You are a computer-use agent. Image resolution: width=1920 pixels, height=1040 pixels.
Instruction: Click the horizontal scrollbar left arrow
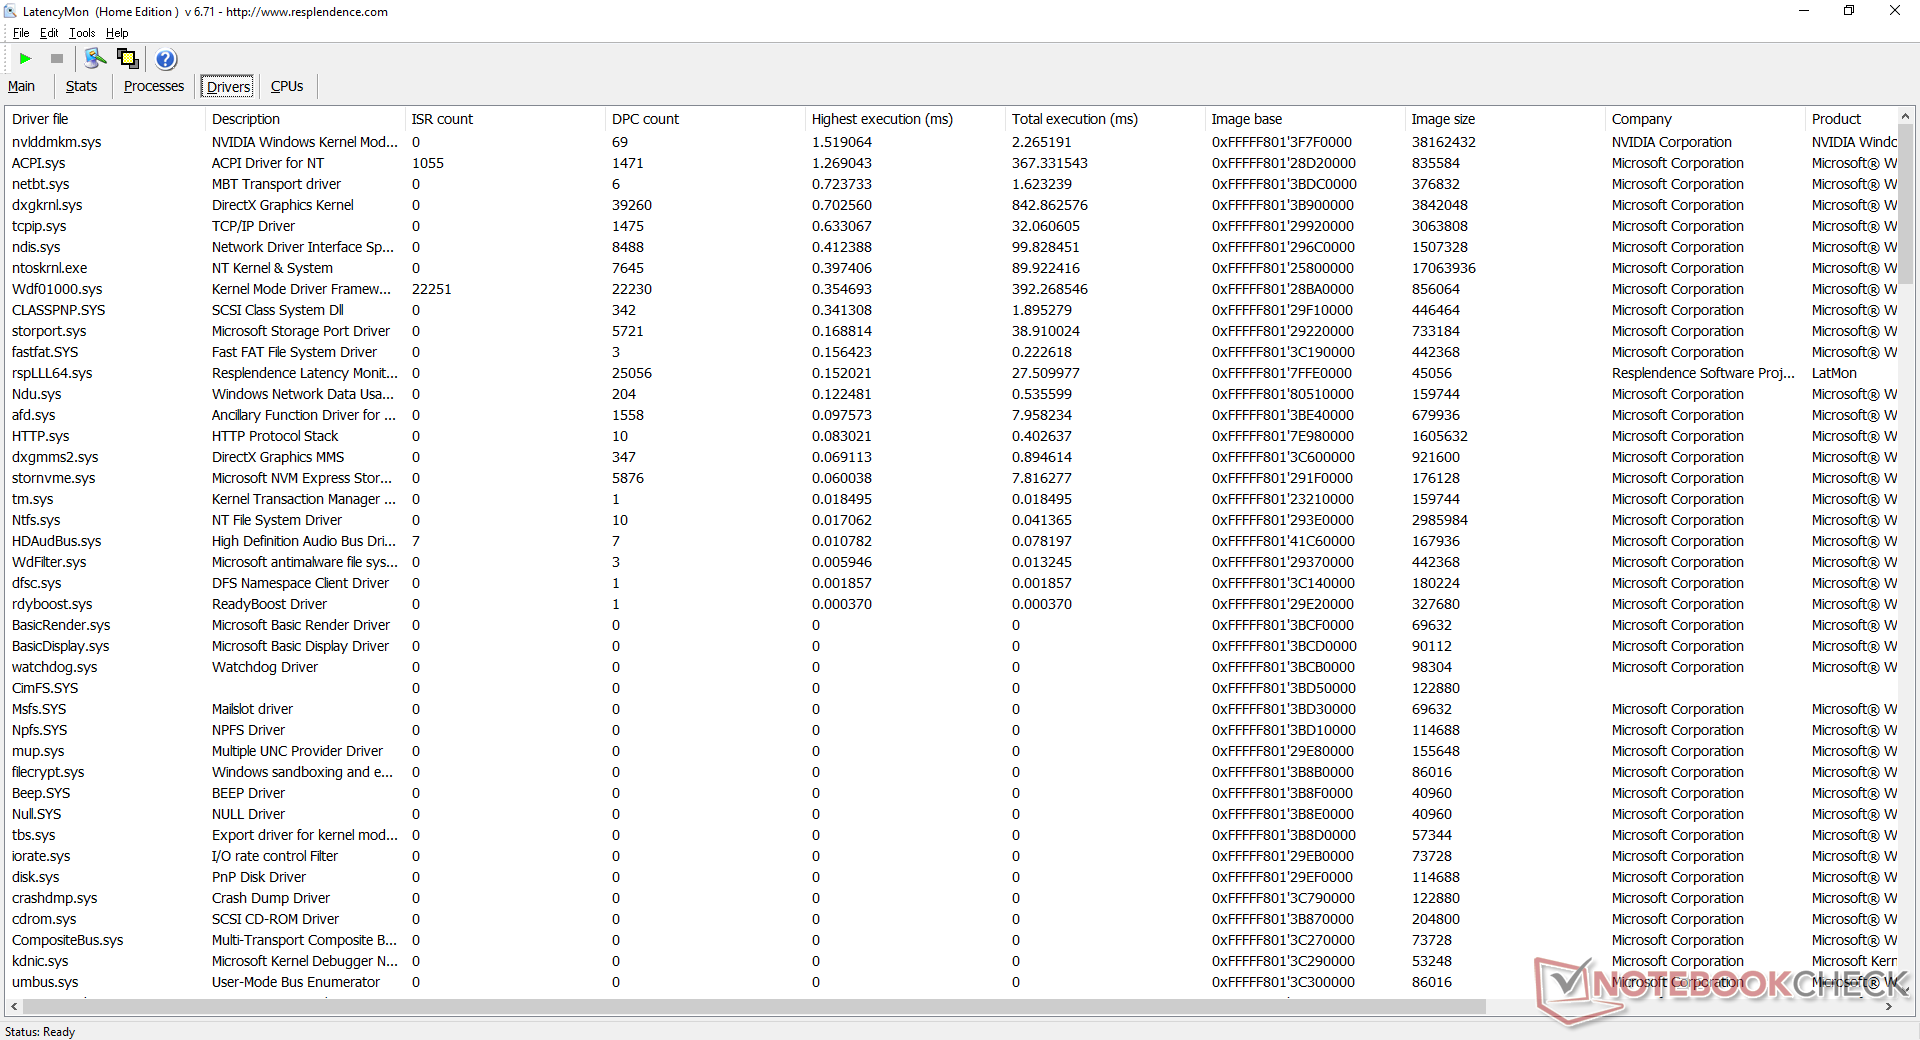[14, 1006]
